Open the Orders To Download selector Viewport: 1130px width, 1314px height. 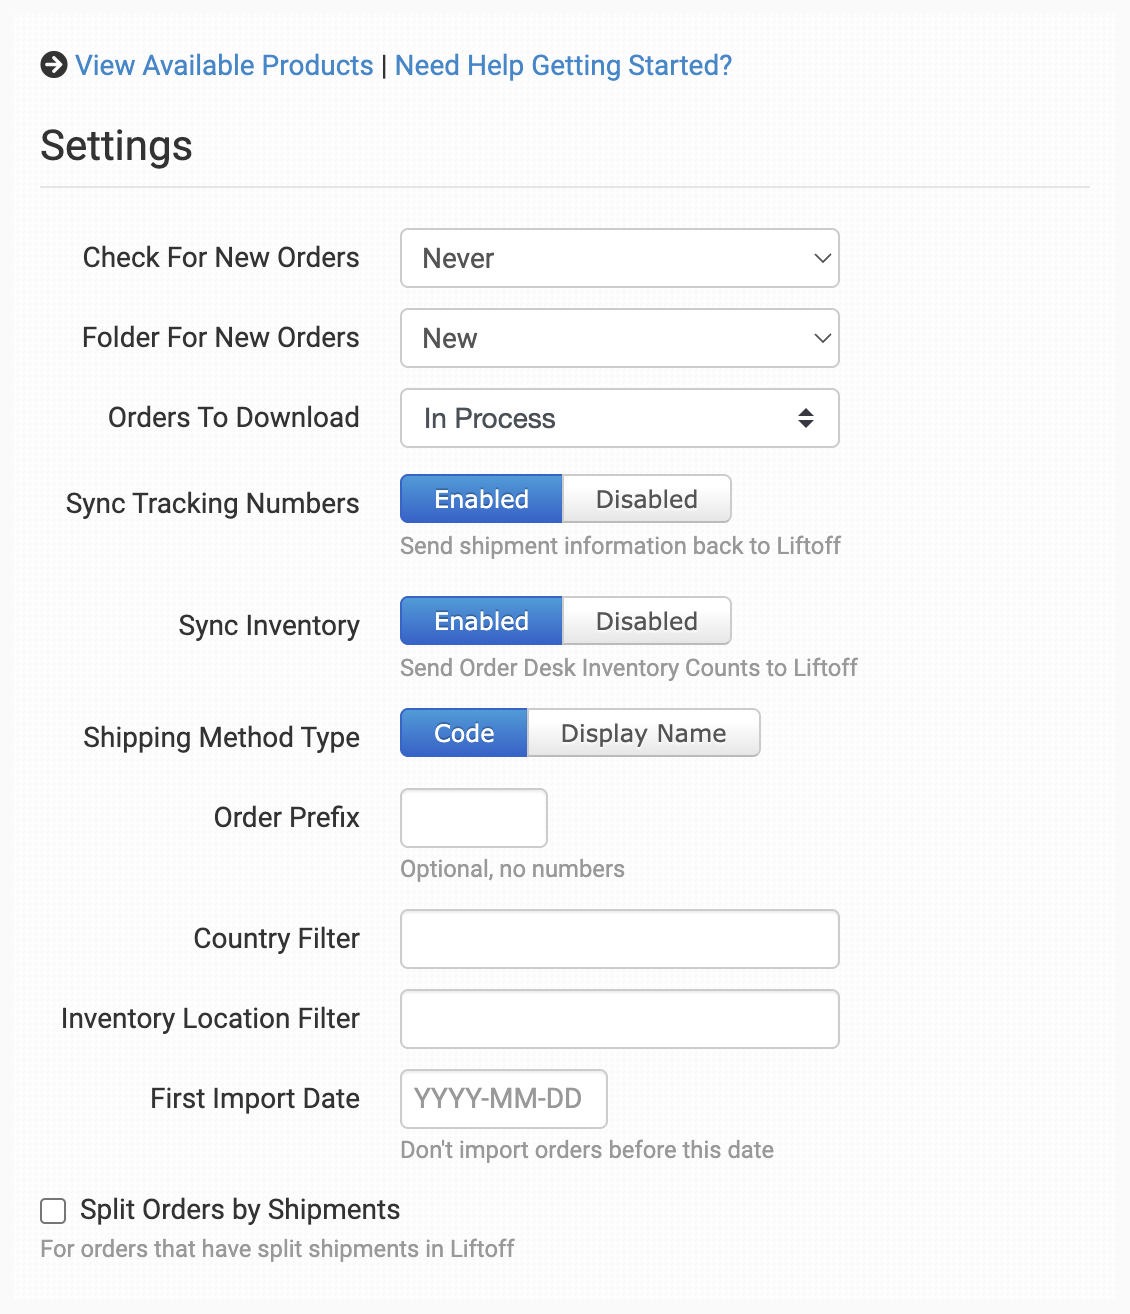(619, 418)
